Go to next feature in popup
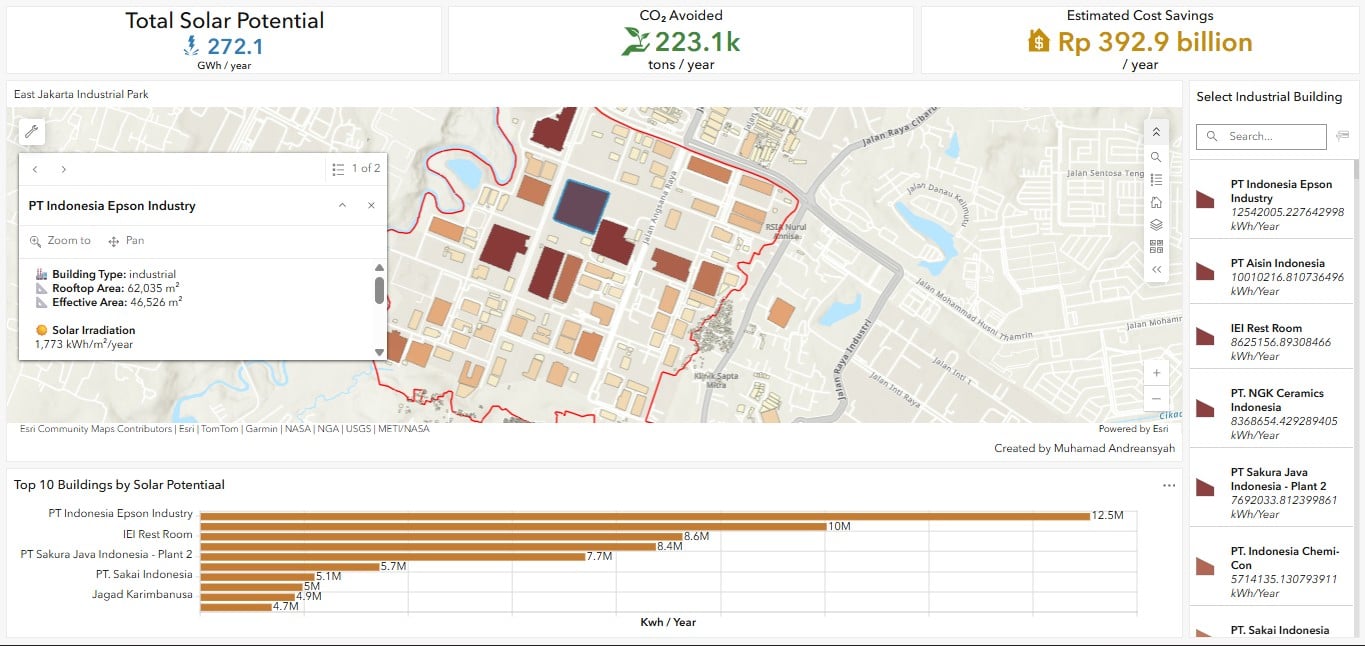Screen dimensions: 1365x646 click(x=64, y=169)
